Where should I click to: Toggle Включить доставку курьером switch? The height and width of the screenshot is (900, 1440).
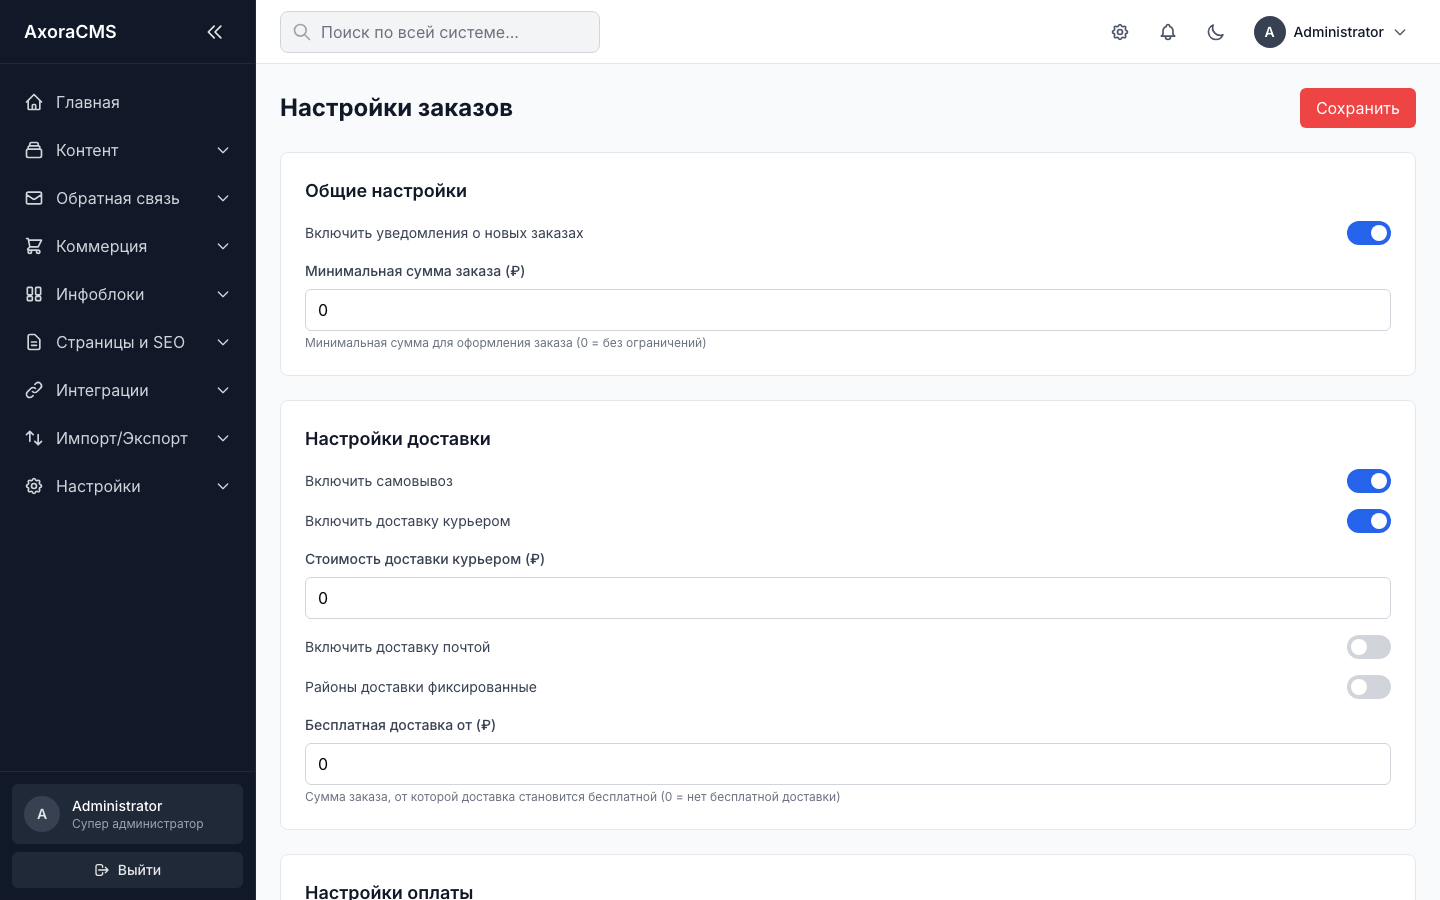(x=1369, y=521)
